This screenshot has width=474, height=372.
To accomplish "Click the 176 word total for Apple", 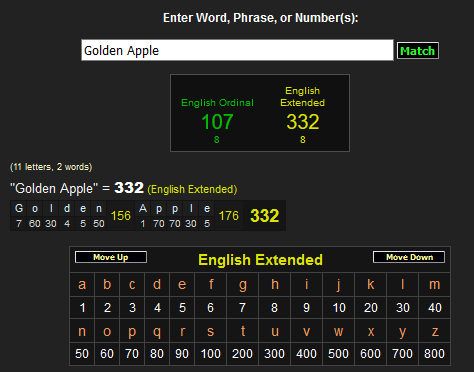I will (x=229, y=216).
